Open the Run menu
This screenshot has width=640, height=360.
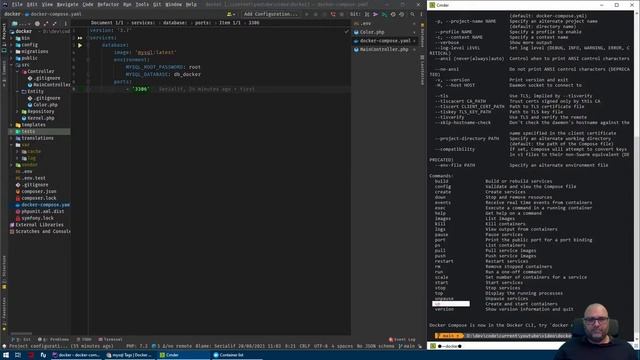[x=127, y=4]
